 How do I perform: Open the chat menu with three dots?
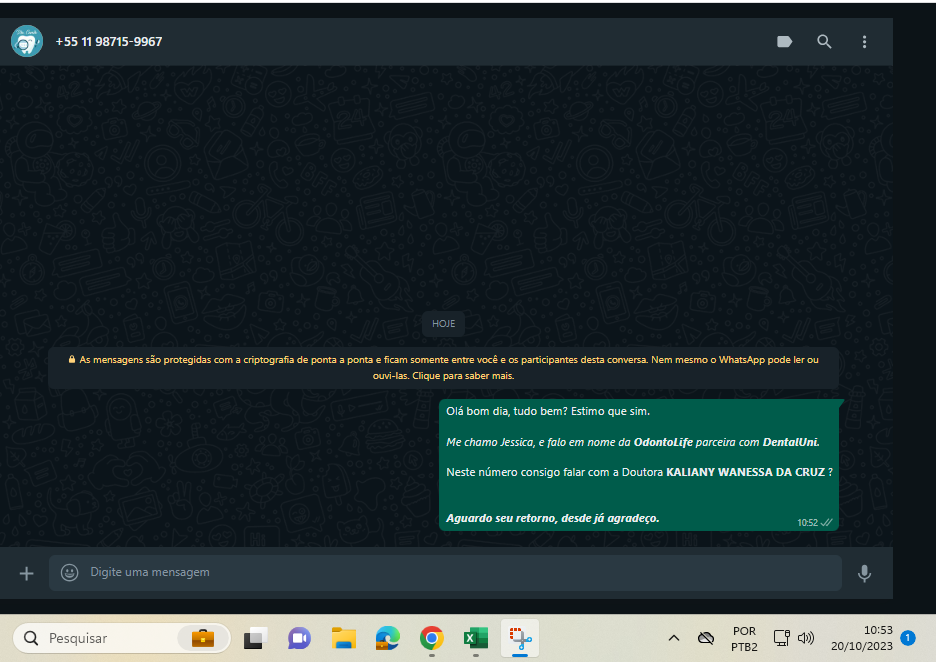864,41
